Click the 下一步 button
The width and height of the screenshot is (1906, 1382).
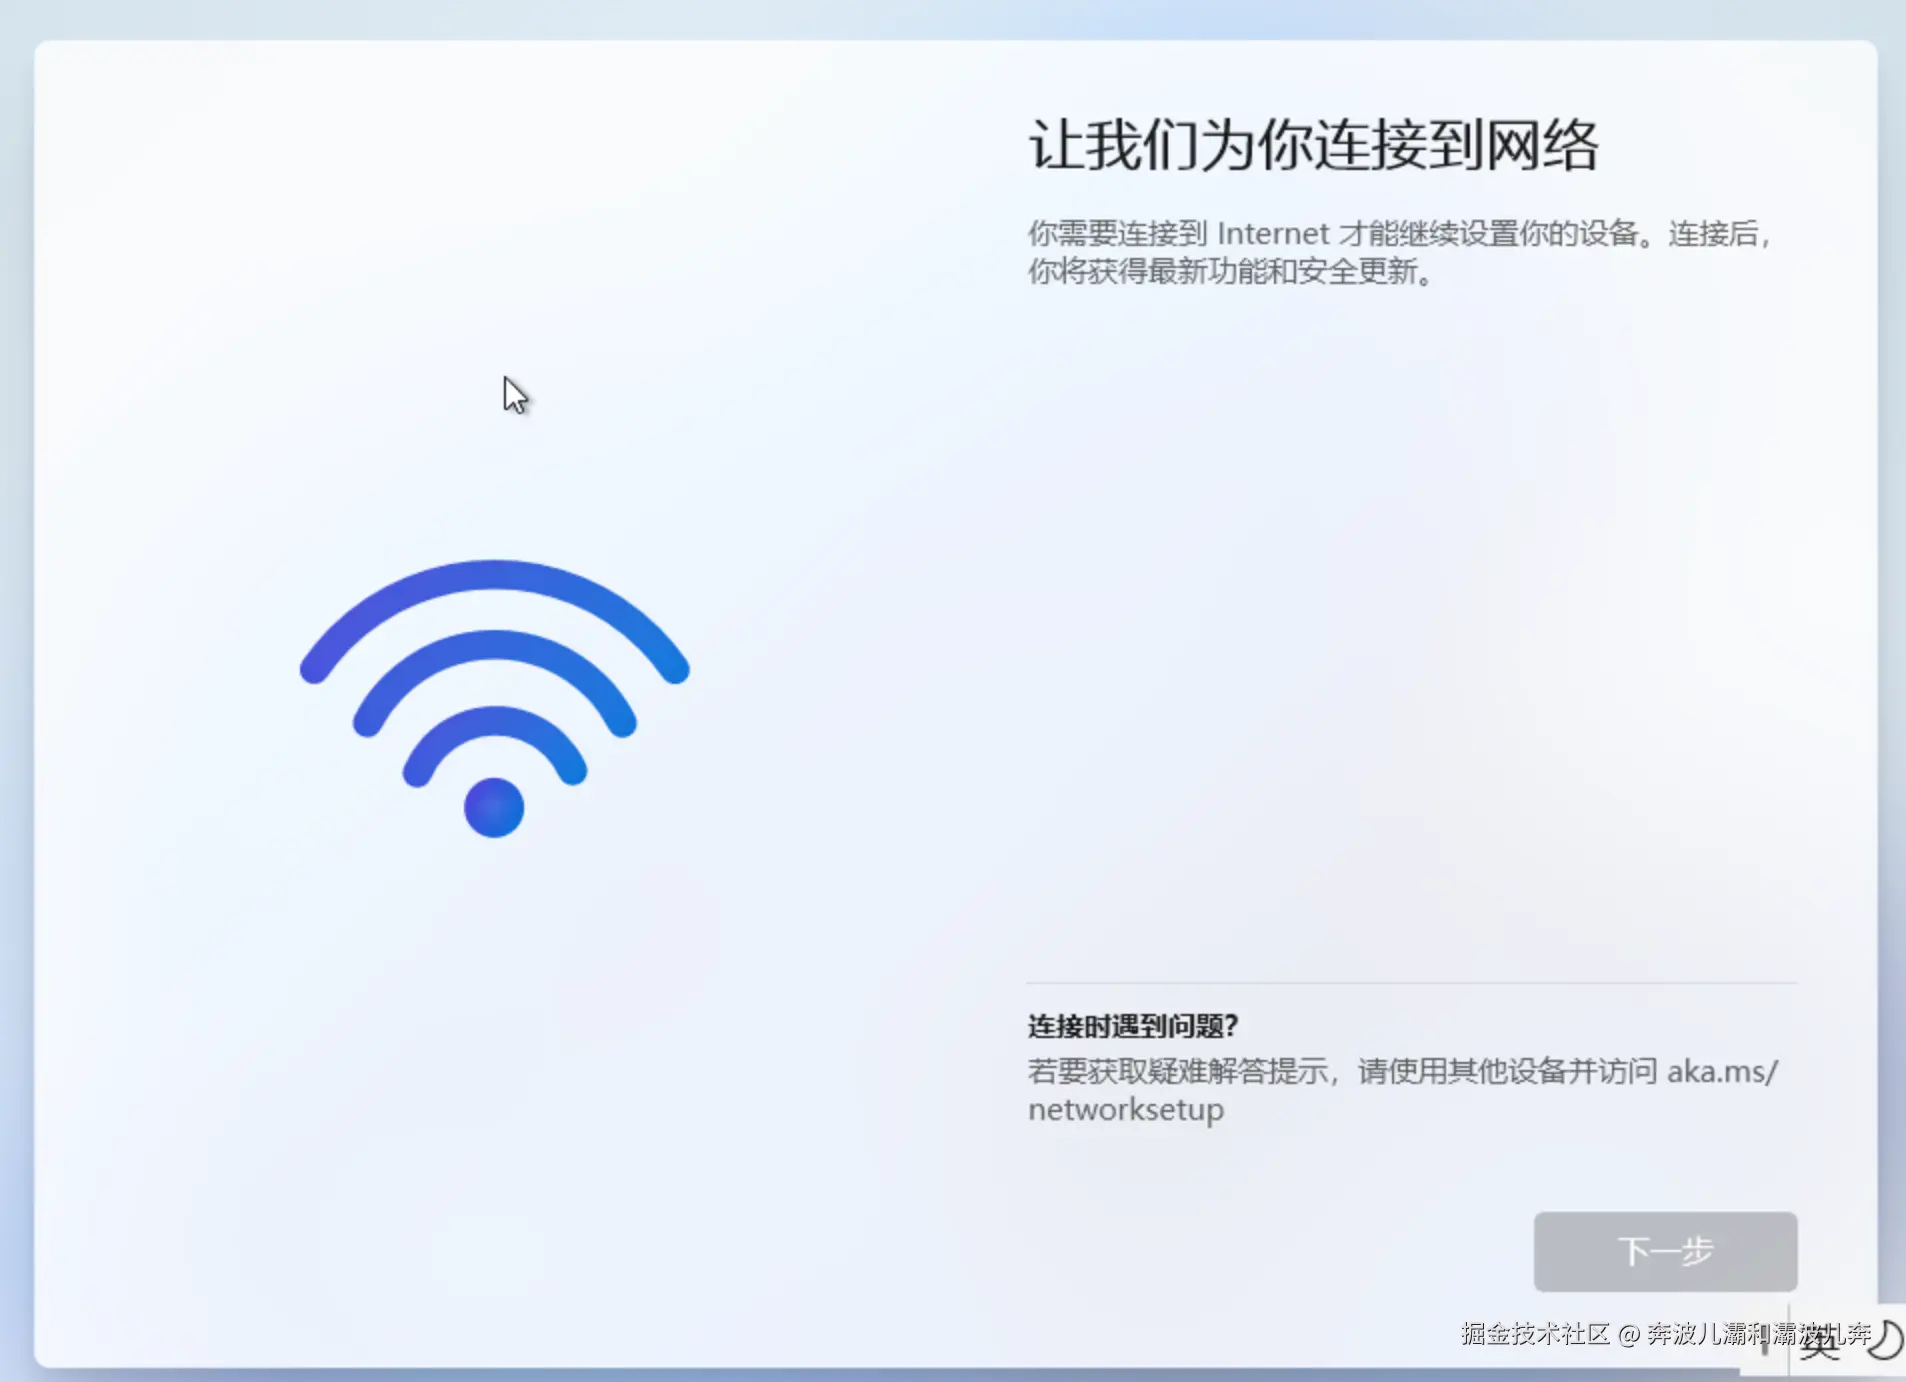pos(1665,1251)
